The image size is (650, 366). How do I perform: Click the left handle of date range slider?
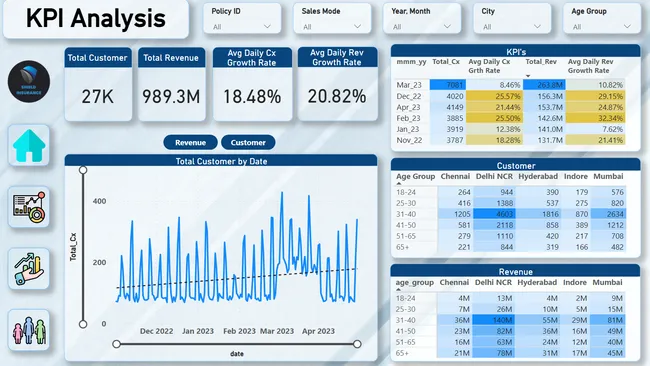coord(116,344)
